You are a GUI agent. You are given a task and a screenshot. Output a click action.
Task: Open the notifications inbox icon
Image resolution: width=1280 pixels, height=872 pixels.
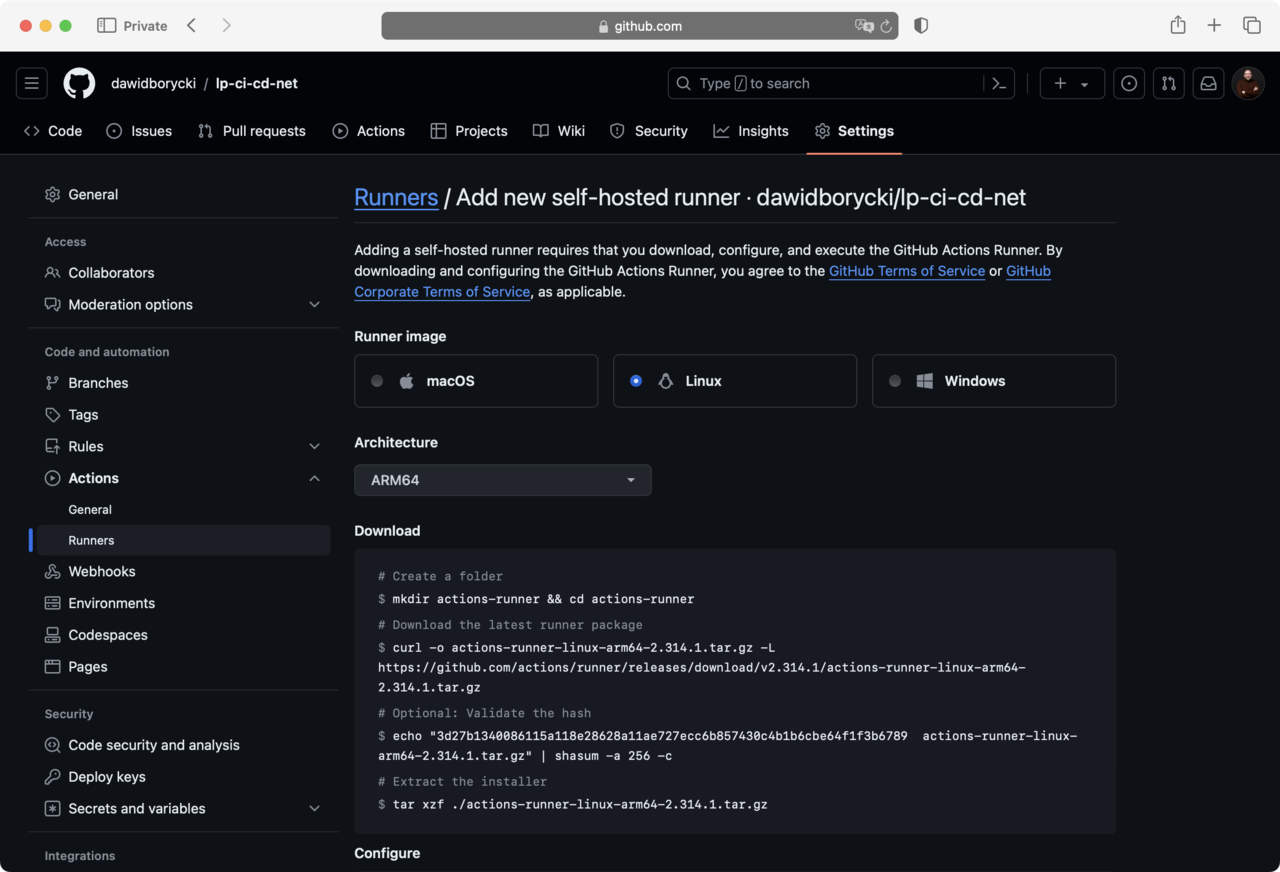(x=1208, y=84)
